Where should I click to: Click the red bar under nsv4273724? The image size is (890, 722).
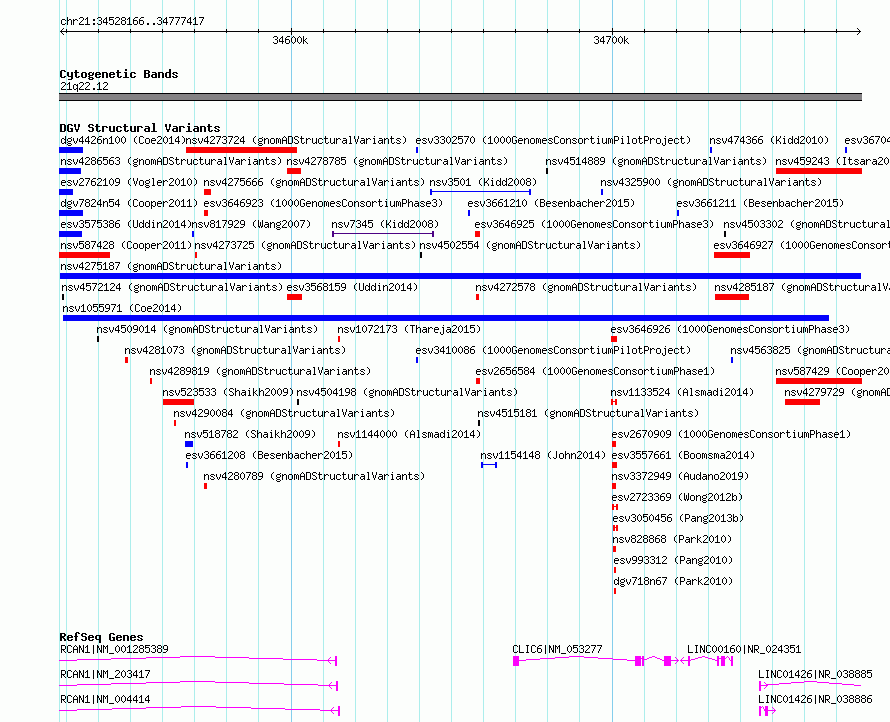241,150
